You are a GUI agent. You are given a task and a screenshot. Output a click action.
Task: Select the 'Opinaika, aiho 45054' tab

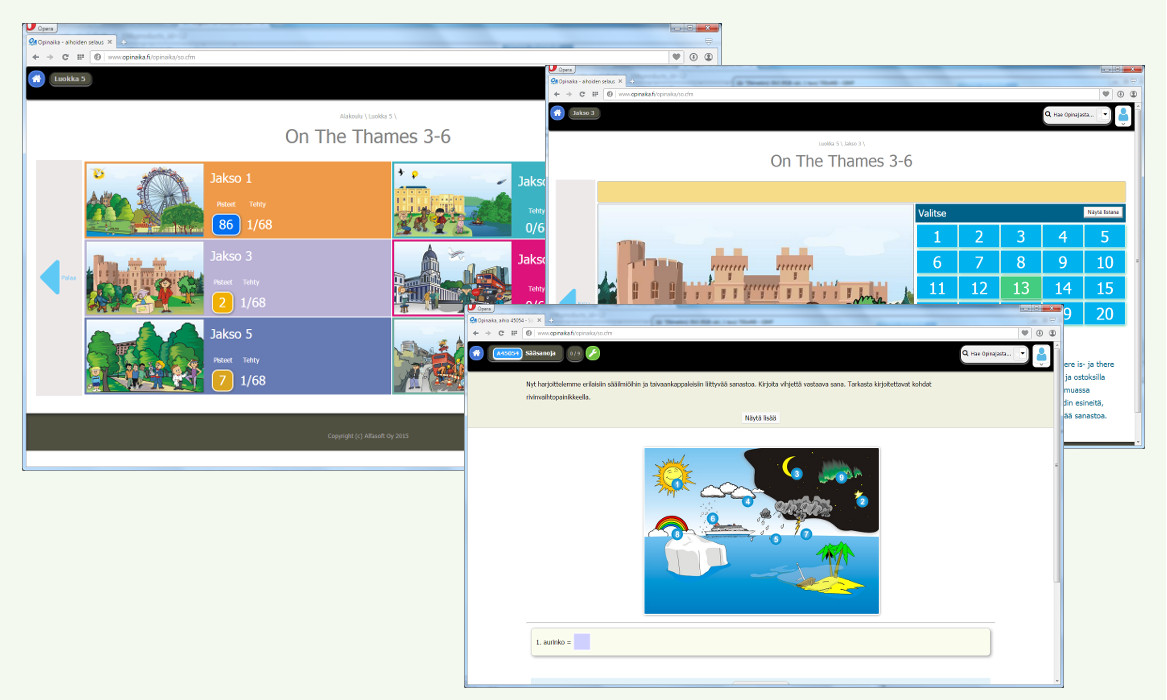click(505, 320)
